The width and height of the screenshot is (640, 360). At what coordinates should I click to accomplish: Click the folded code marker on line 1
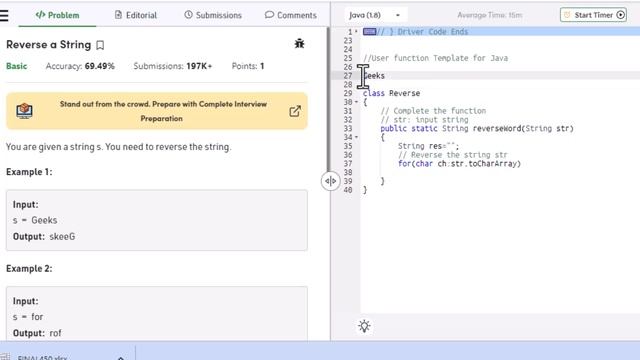coord(369,32)
